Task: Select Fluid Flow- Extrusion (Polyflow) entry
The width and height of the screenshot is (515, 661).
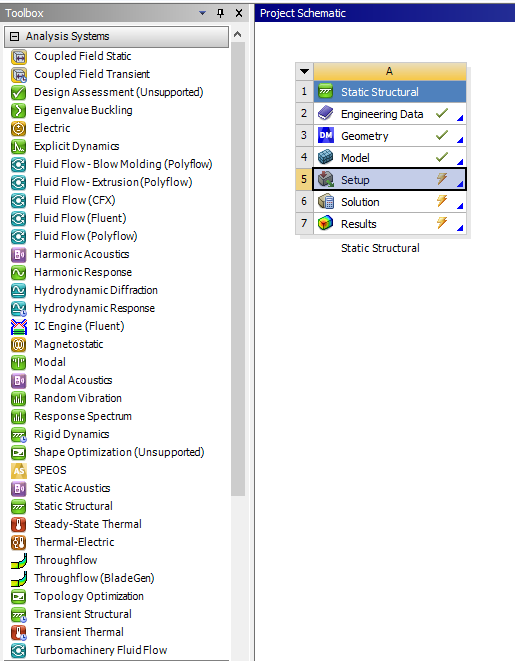Action: coord(113,182)
